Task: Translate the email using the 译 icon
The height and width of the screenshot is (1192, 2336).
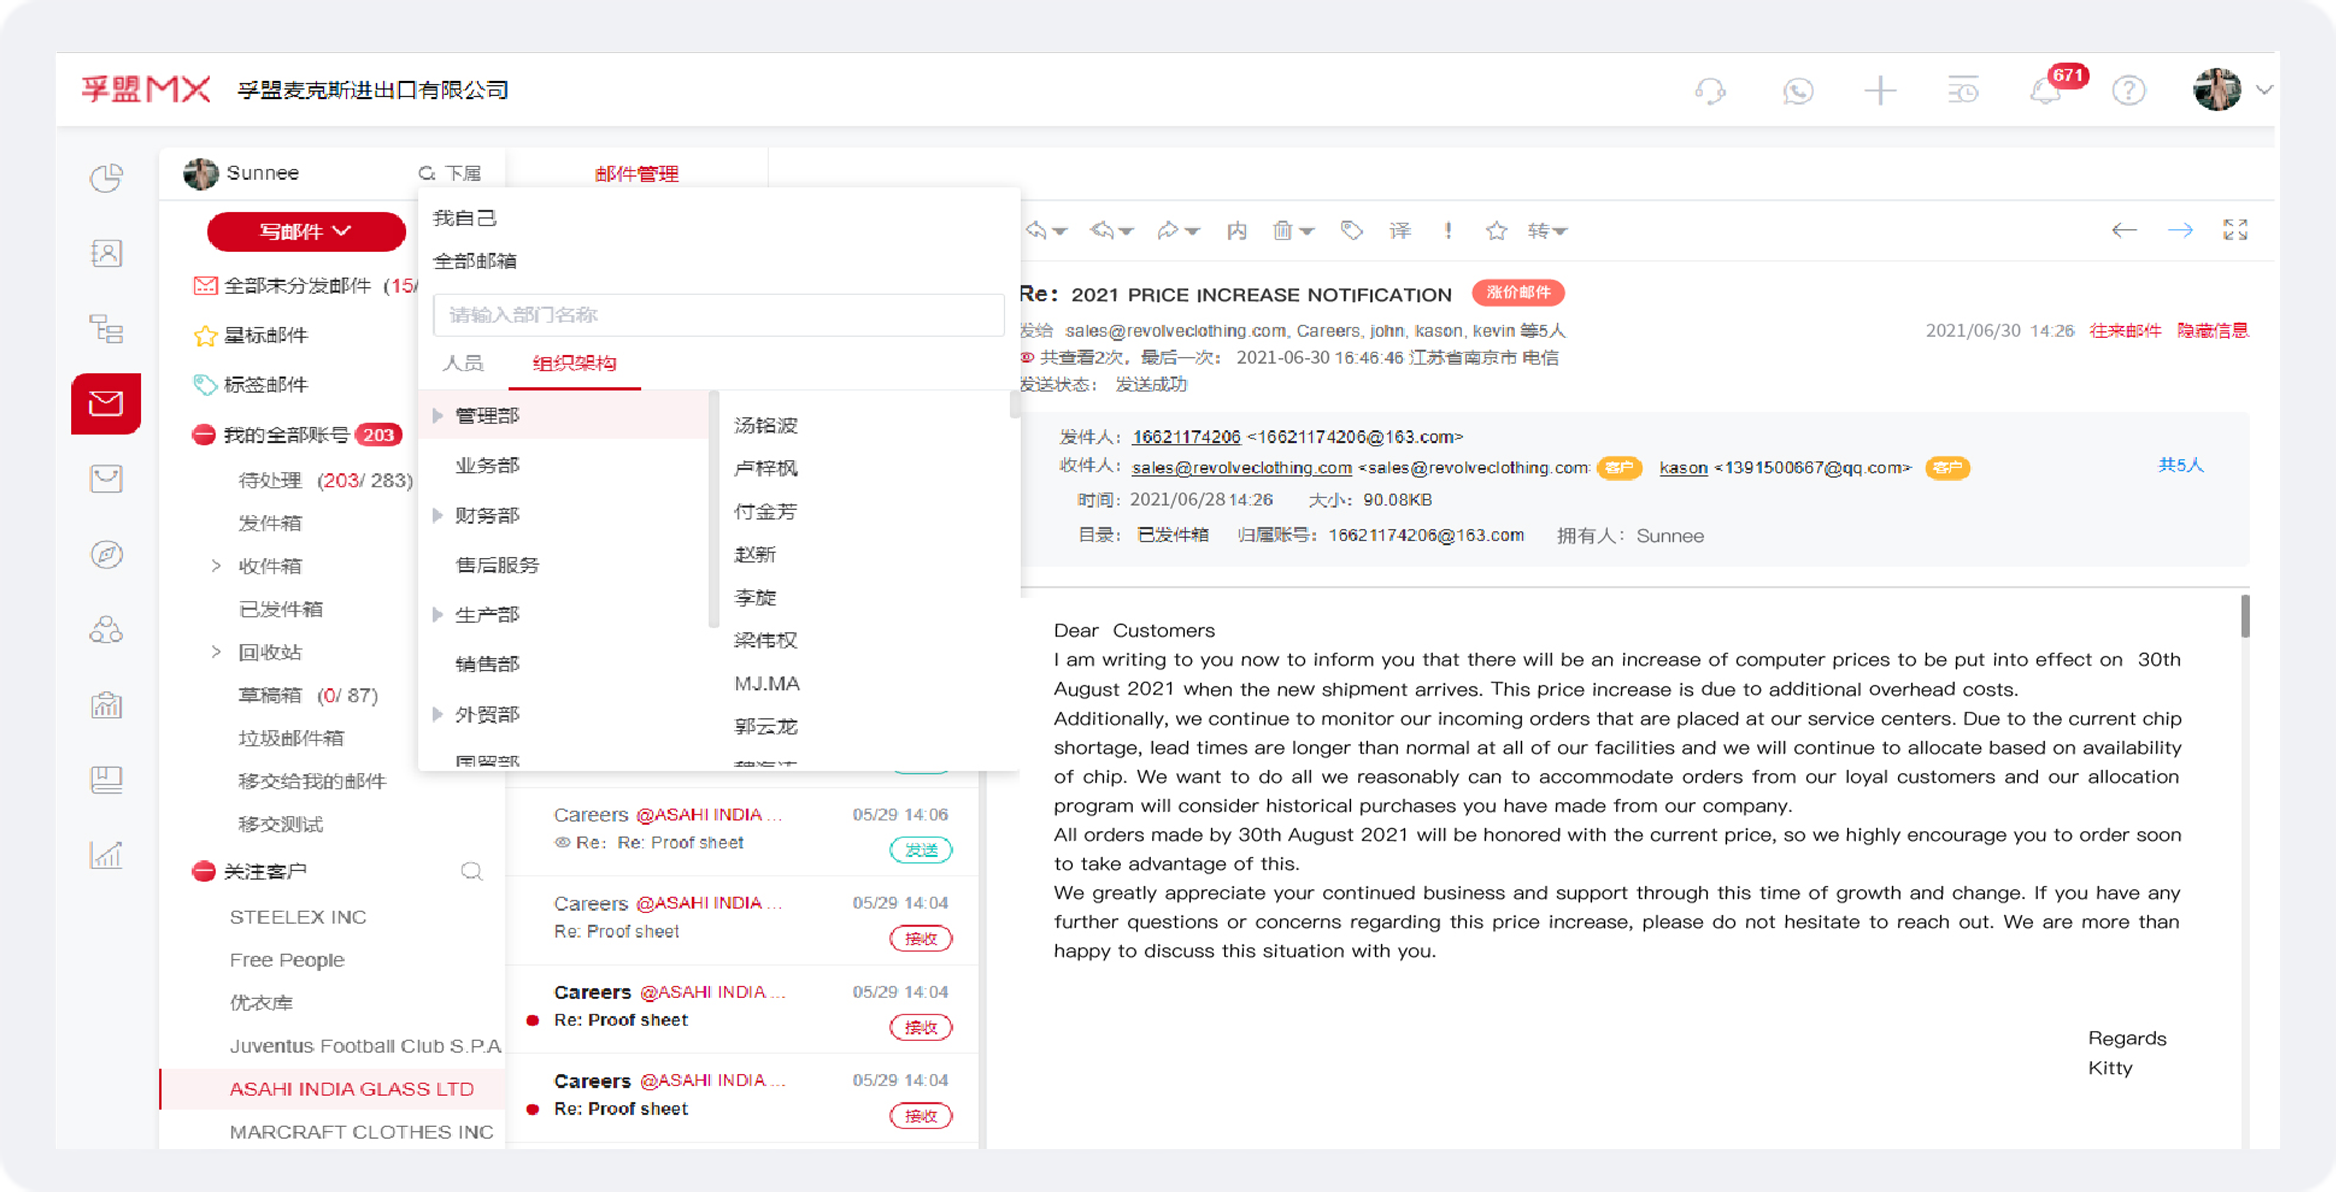Action: [x=1400, y=230]
